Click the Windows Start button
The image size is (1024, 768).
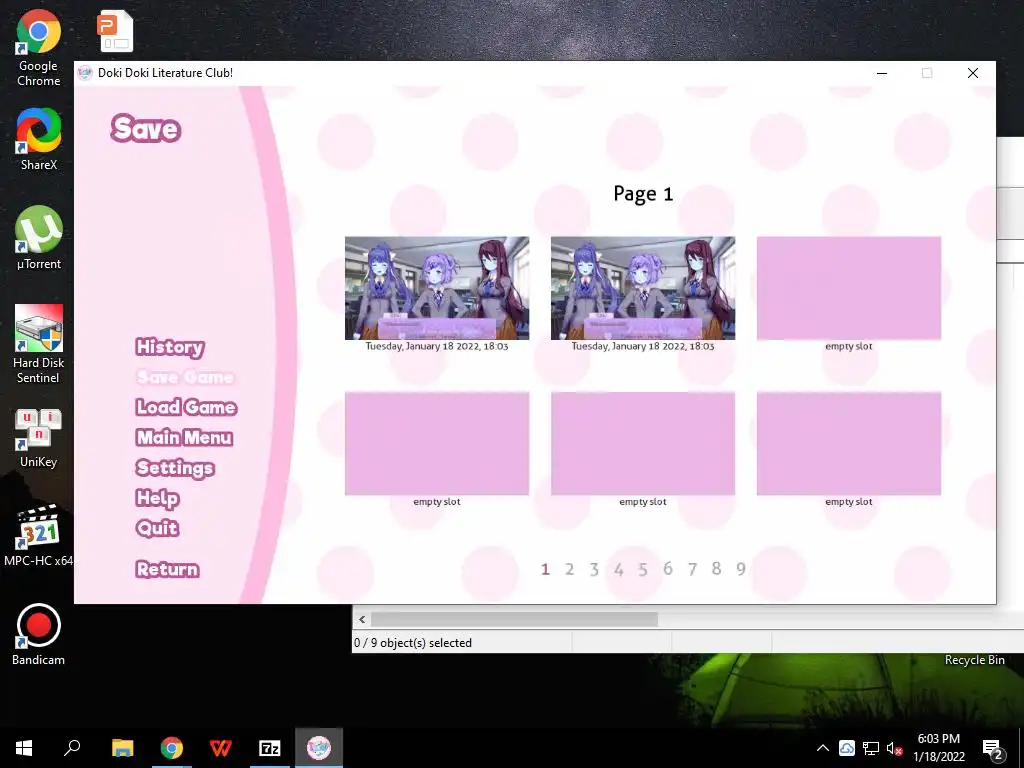[24, 748]
